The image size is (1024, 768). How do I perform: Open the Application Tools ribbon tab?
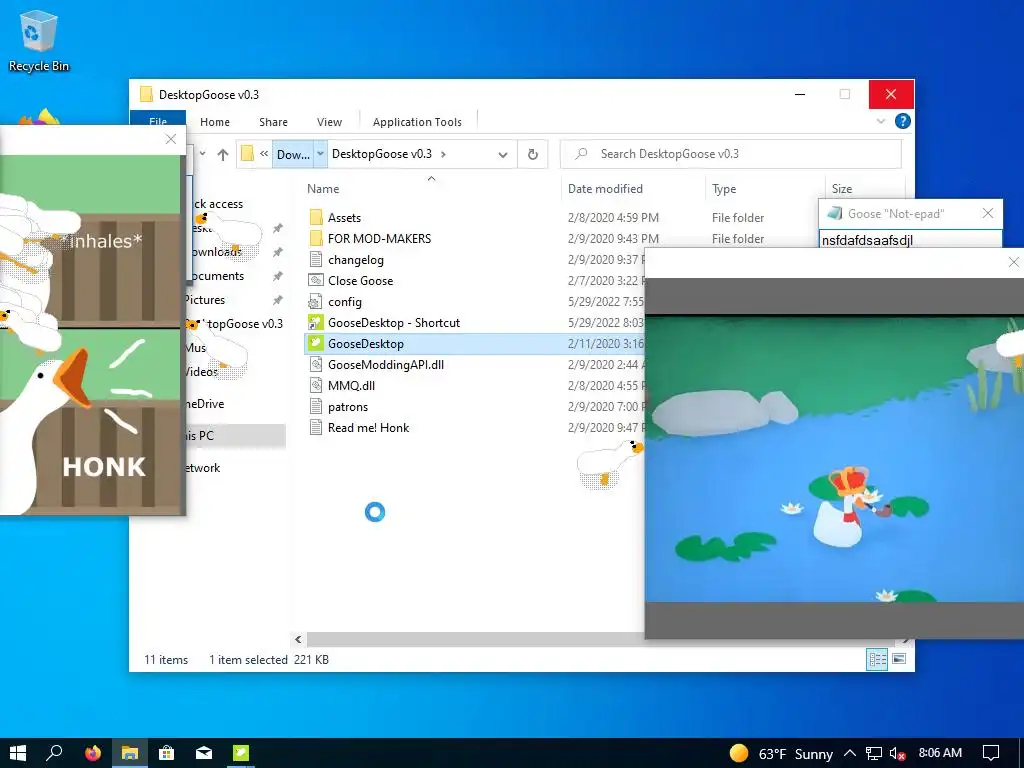[x=417, y=122]
